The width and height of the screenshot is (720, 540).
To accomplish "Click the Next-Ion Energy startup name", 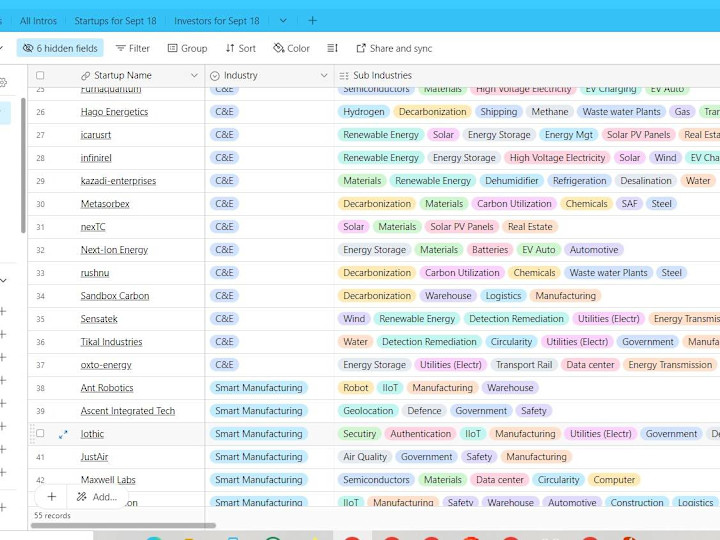I will point(114,250).
